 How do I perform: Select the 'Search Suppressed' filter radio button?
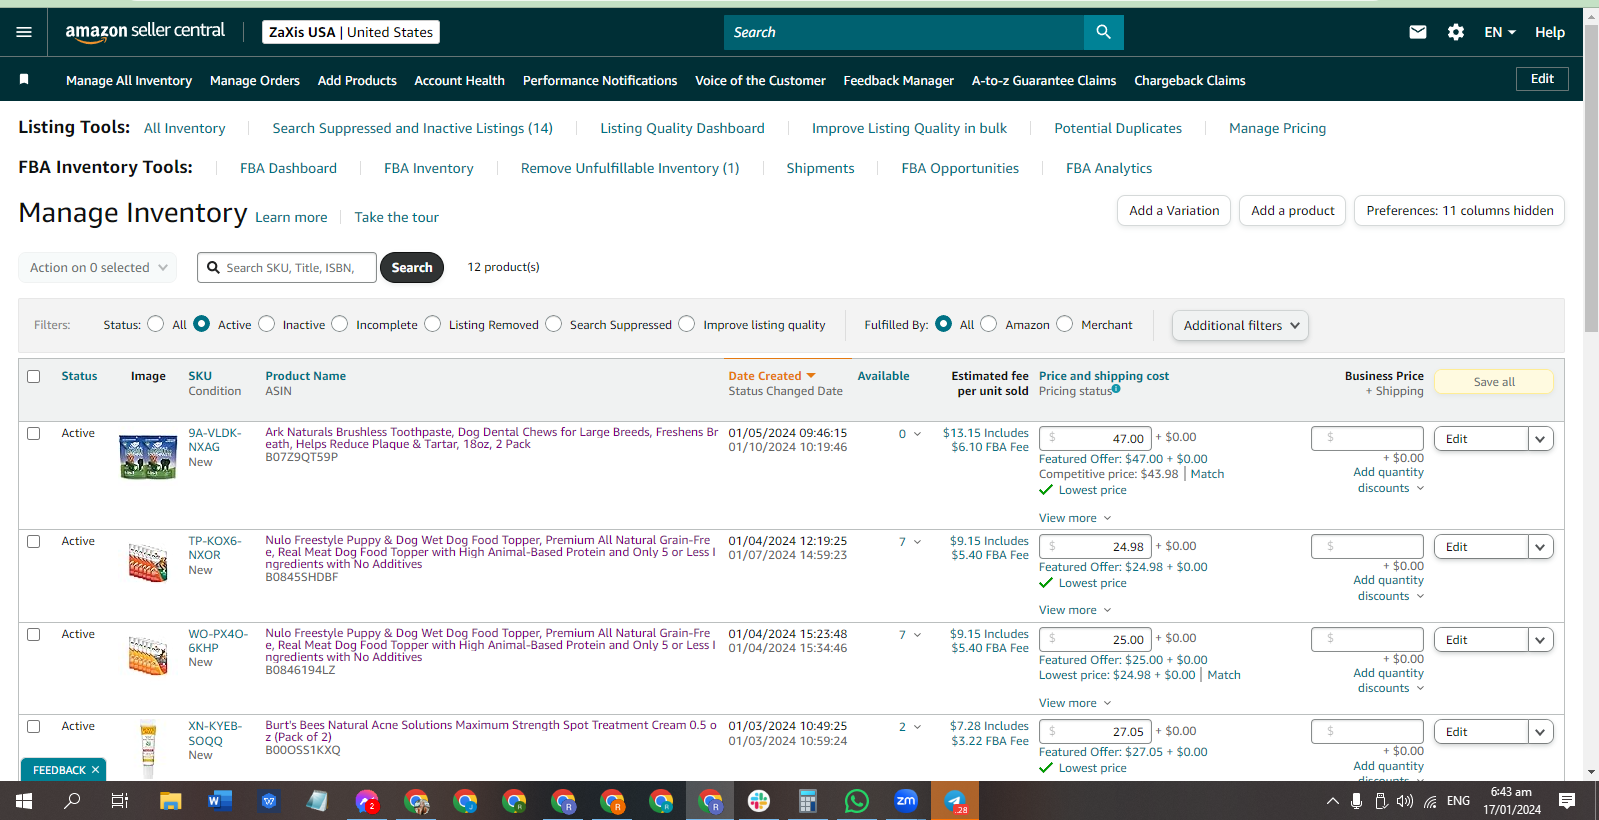tap(554, 324)
